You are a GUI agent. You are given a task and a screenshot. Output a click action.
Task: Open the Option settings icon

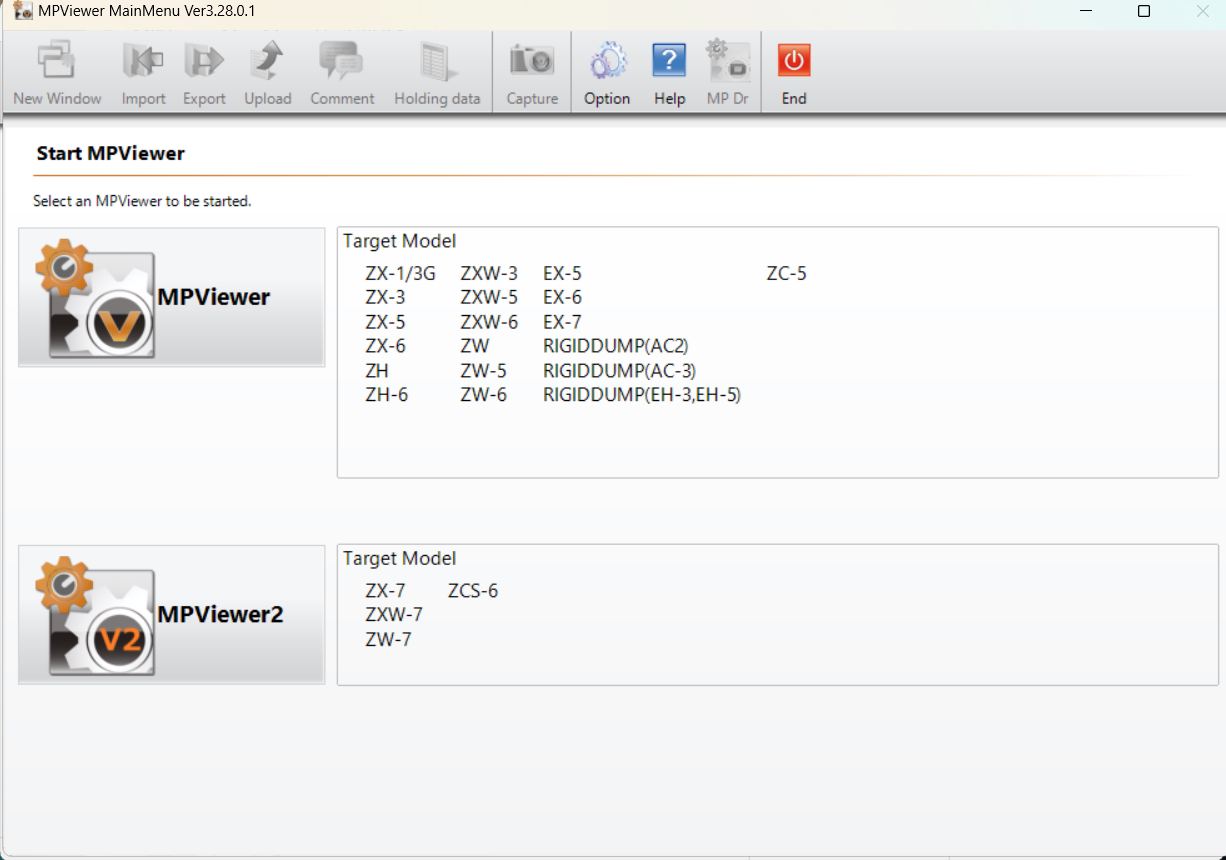click(606, 60)
